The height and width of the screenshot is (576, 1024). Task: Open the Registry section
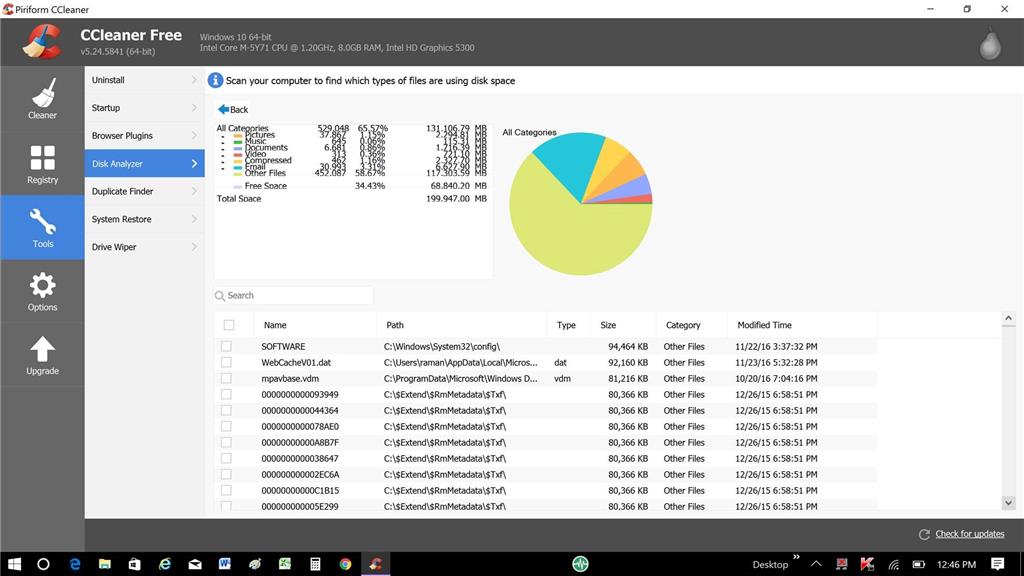tap(42, 163)
